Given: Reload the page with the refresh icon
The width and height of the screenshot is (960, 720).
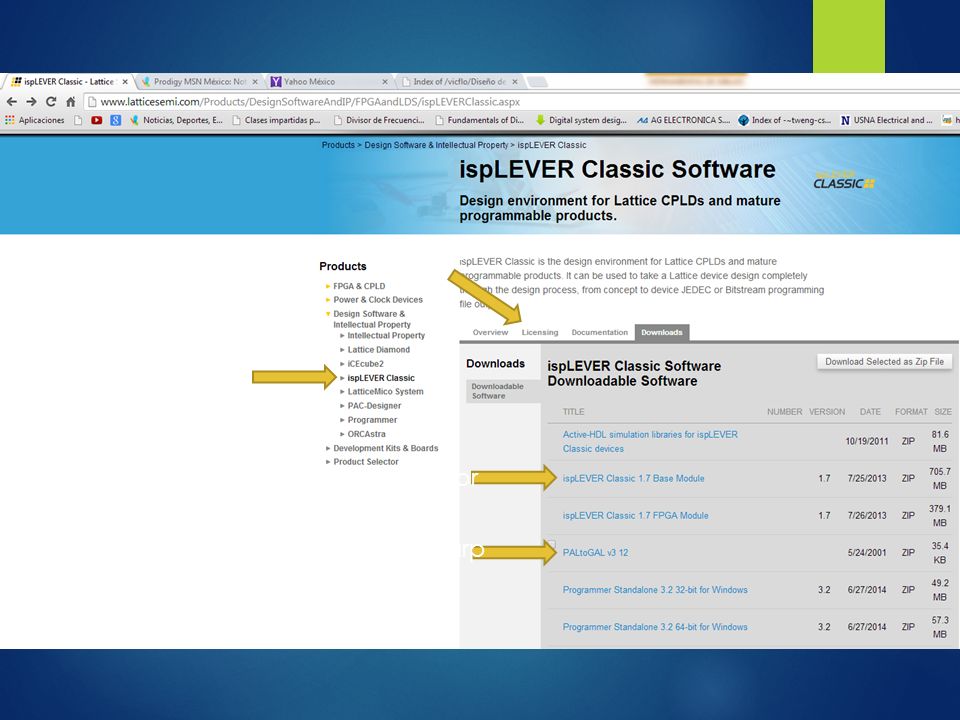Looking at the screenshot, I should click(51, 102).
